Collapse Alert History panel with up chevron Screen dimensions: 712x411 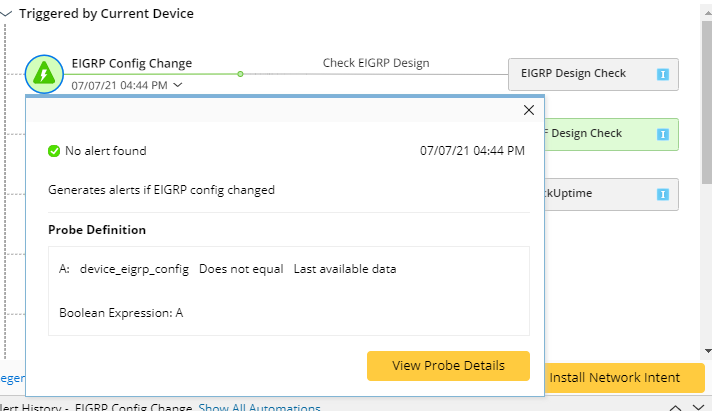point(676,408)
